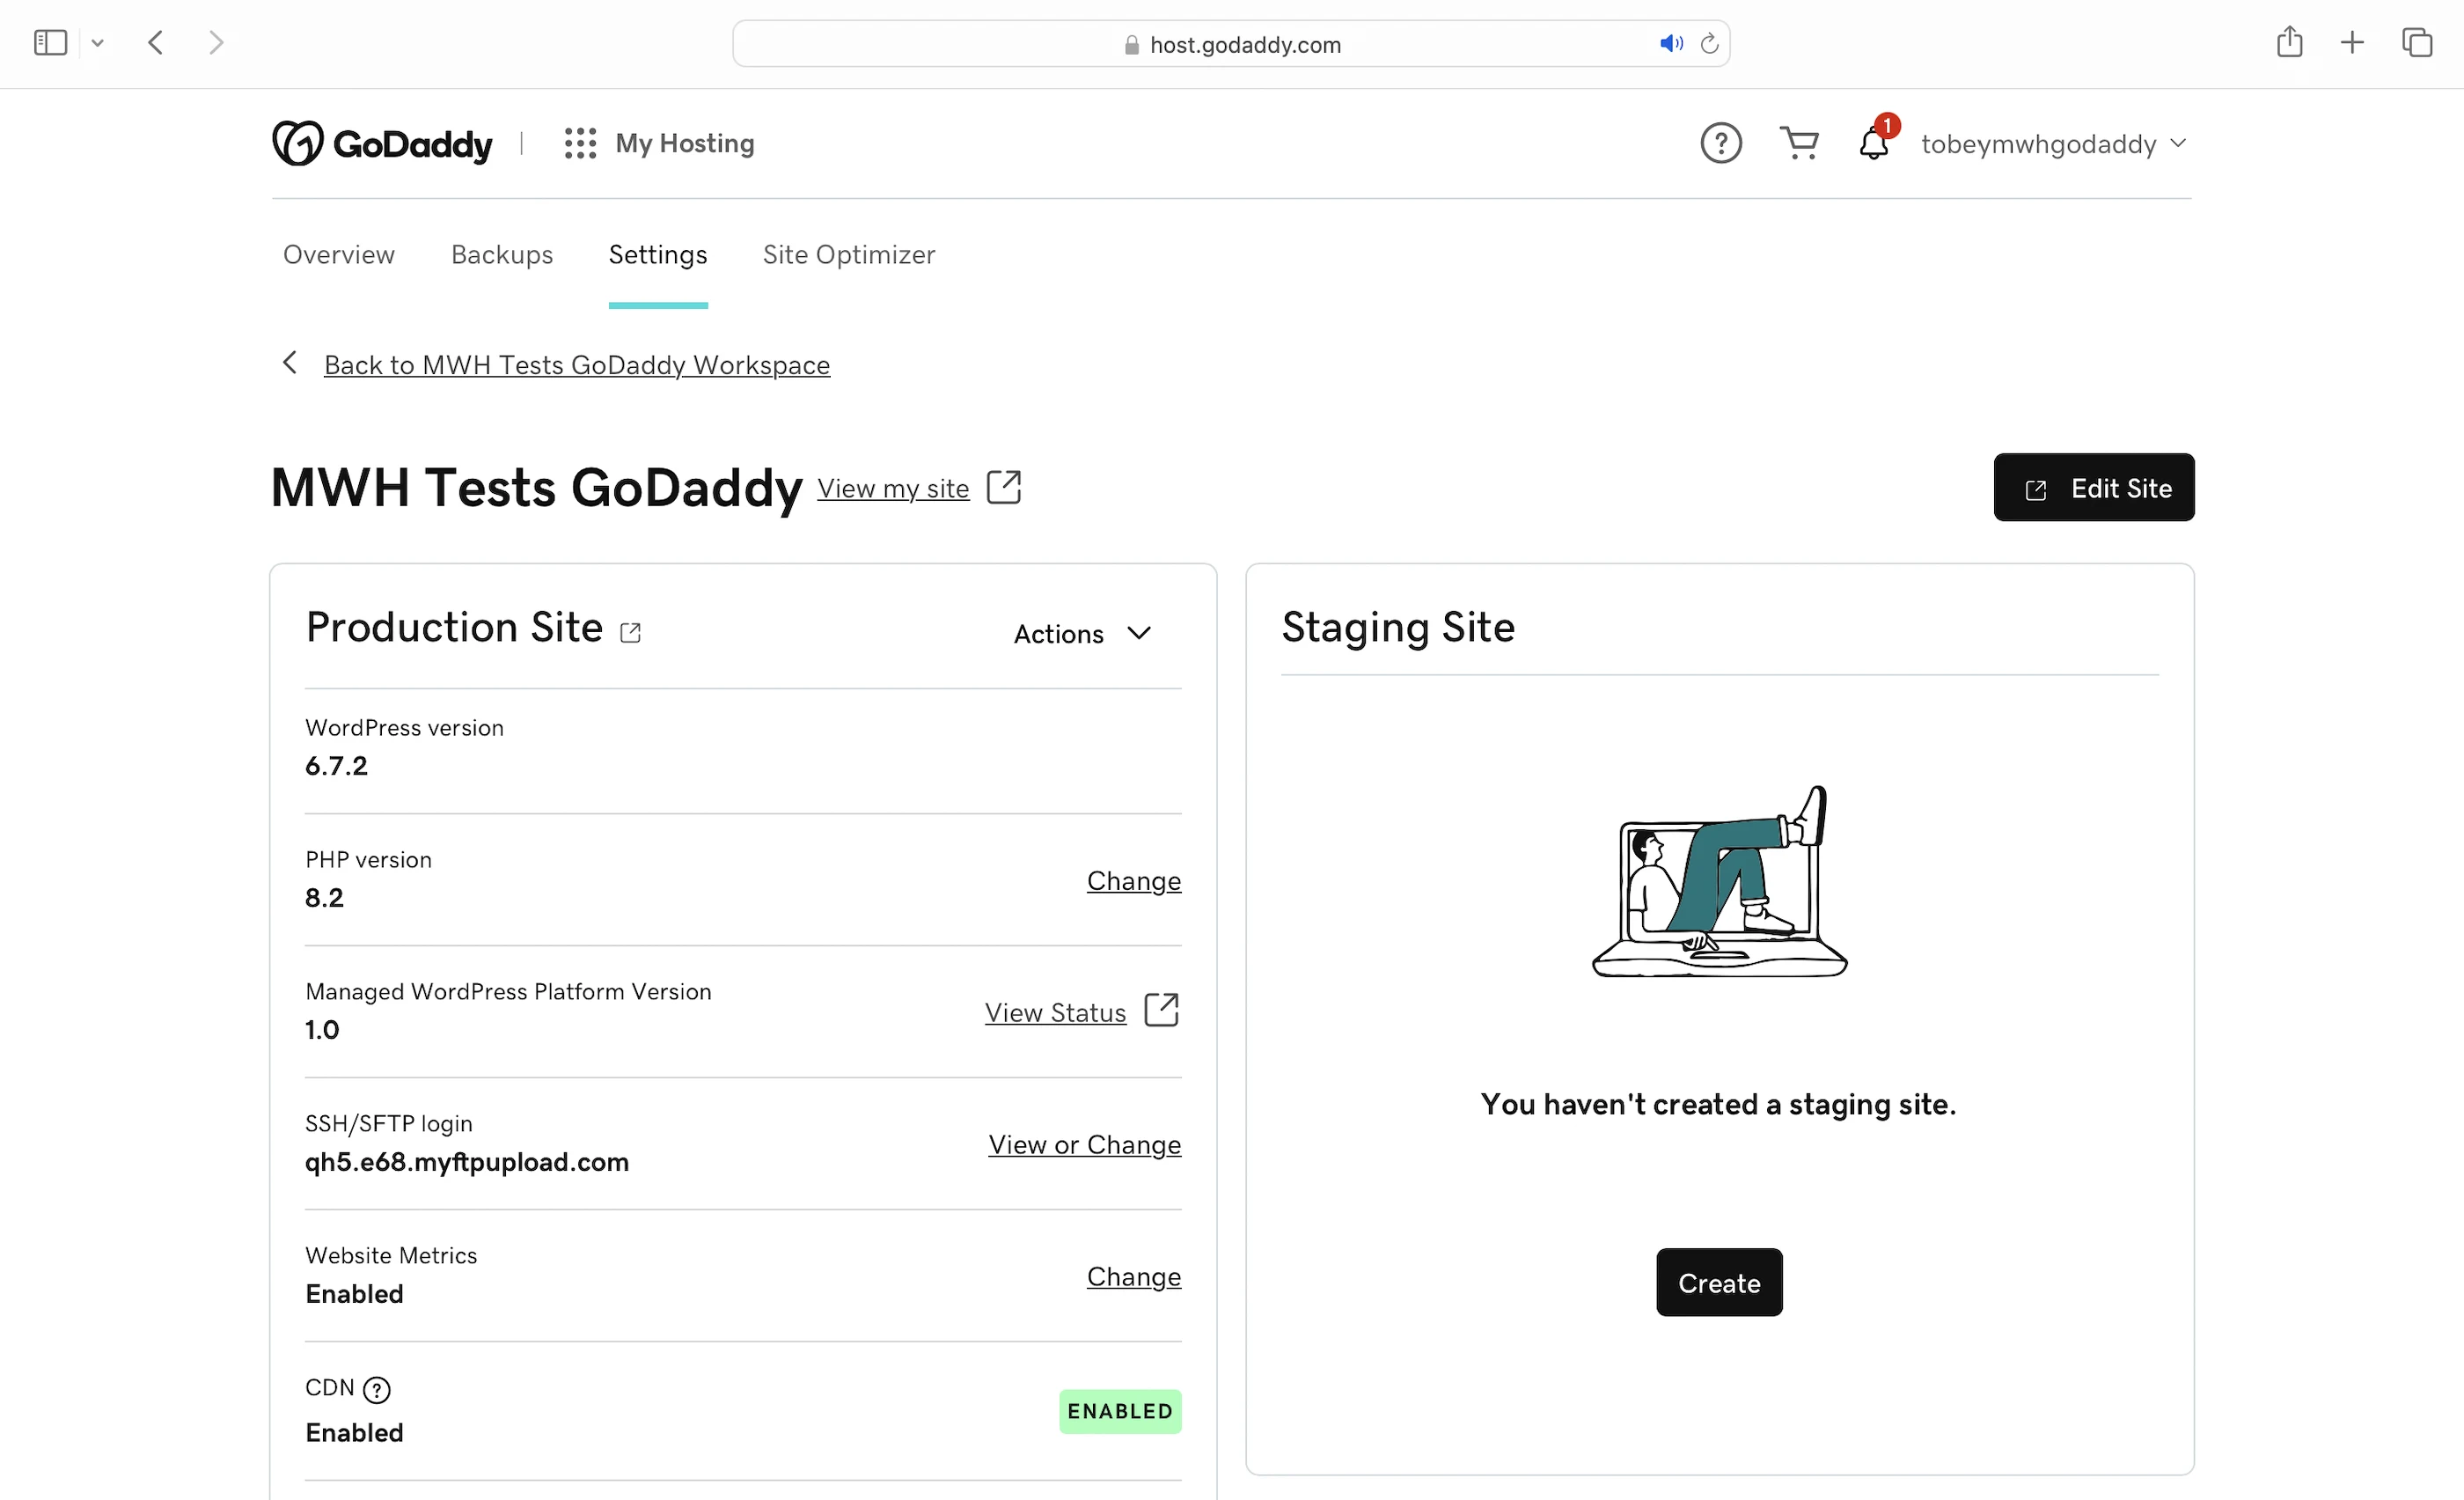The width and height of the screenshot is (2464, 1500).
Task: Open the help question mark icon
Action: point(1720,143)
